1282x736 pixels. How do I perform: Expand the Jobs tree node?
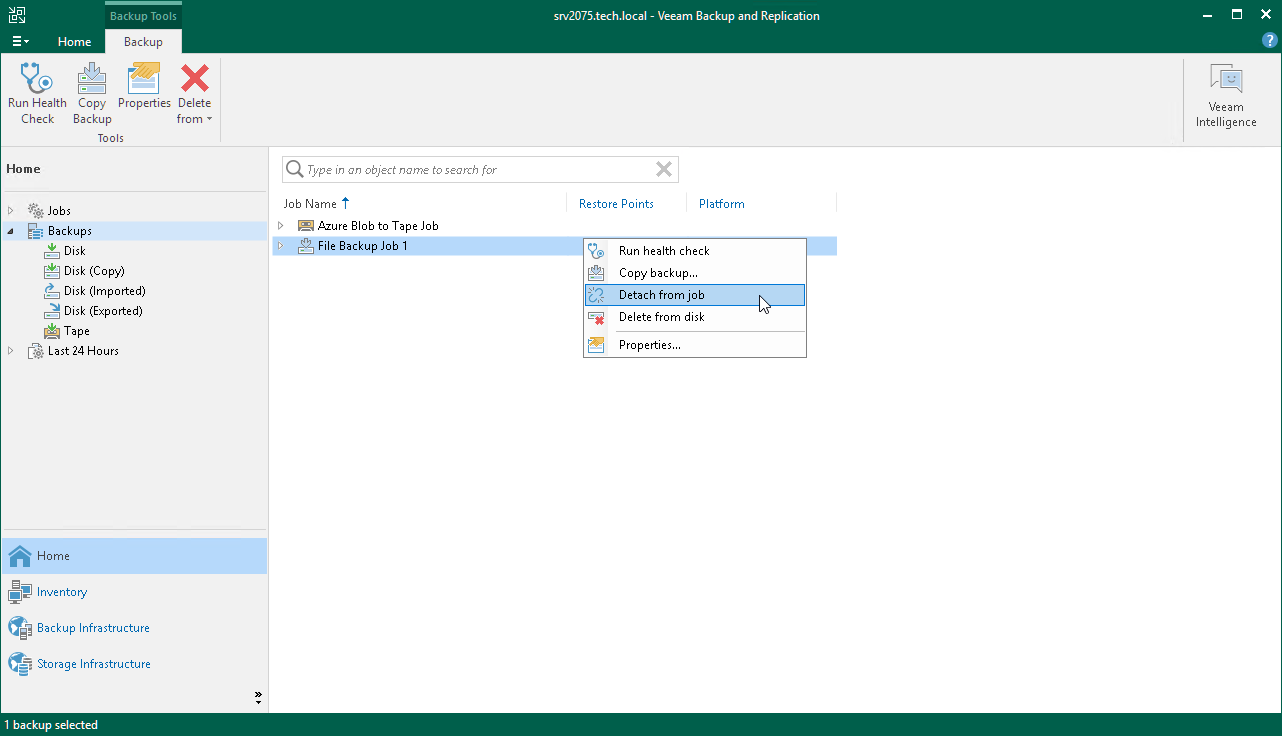click(x=10, y=210)
